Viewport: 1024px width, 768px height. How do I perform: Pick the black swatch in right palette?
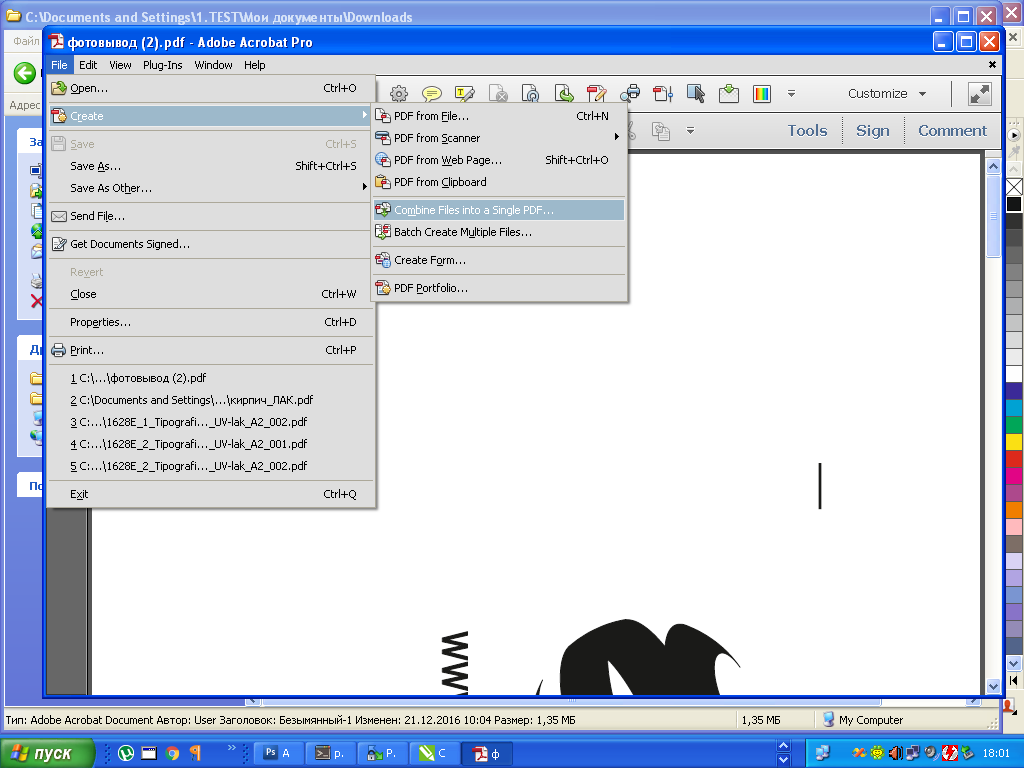pos(1014,204)
